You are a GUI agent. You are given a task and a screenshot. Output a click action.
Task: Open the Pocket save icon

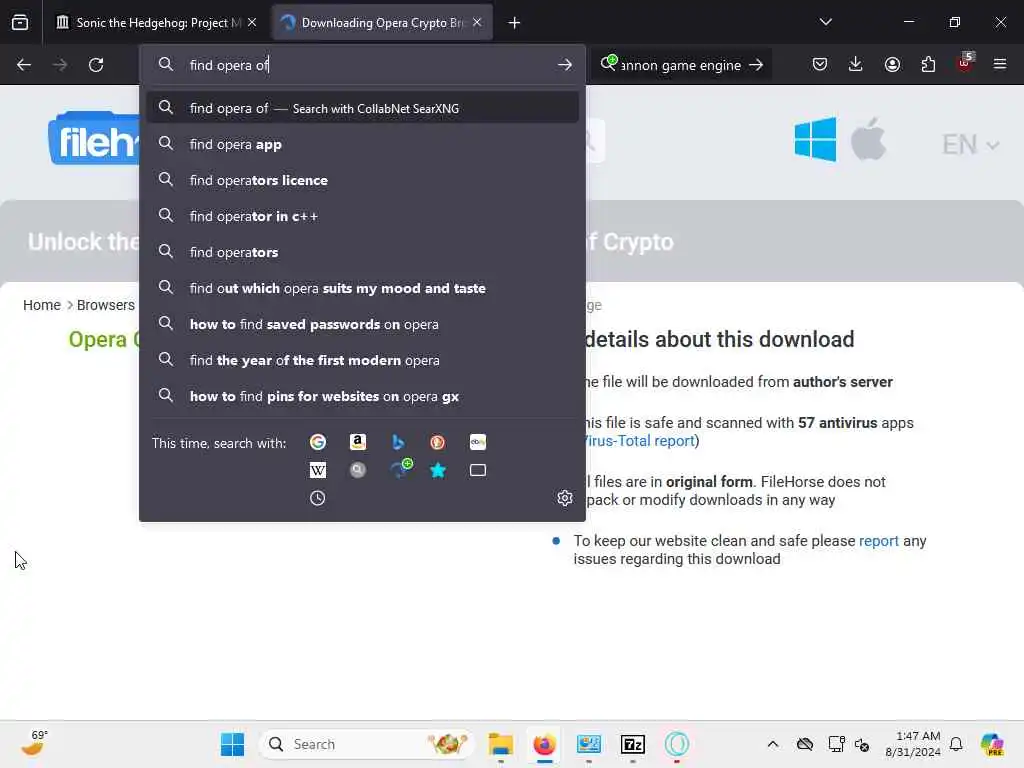(x=820, y=64)
